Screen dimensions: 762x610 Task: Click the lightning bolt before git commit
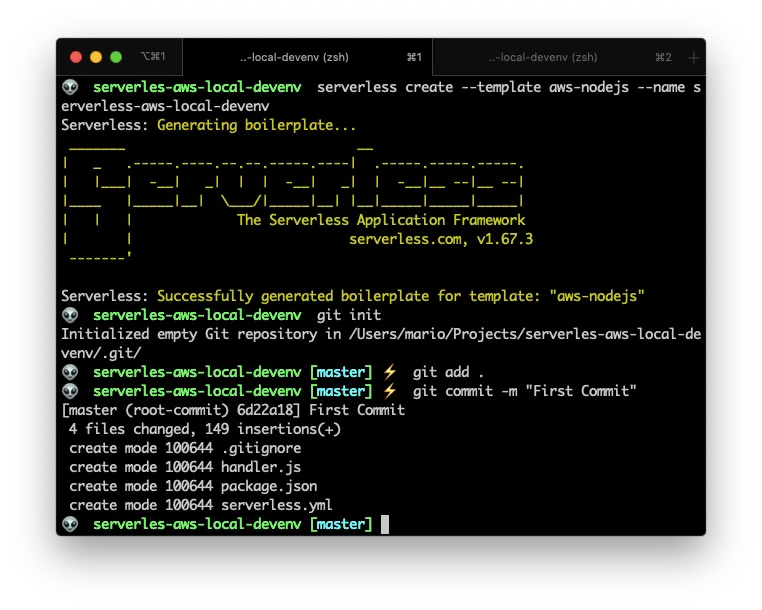(390, 391)
